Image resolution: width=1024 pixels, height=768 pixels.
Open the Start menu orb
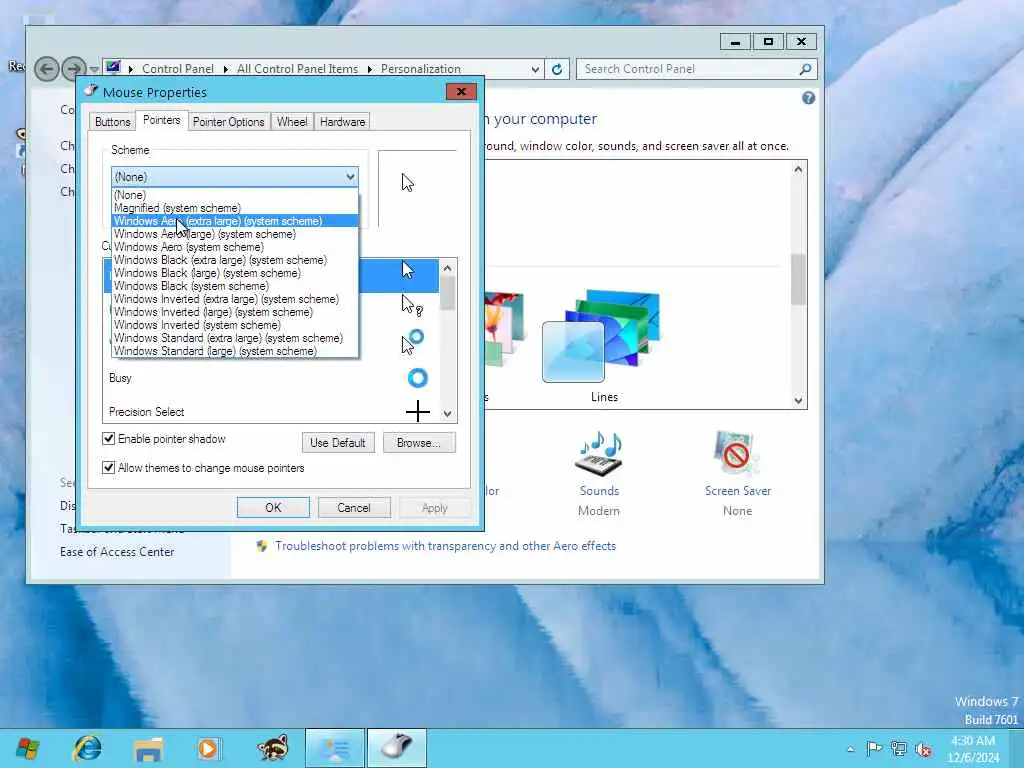(27, 748)
